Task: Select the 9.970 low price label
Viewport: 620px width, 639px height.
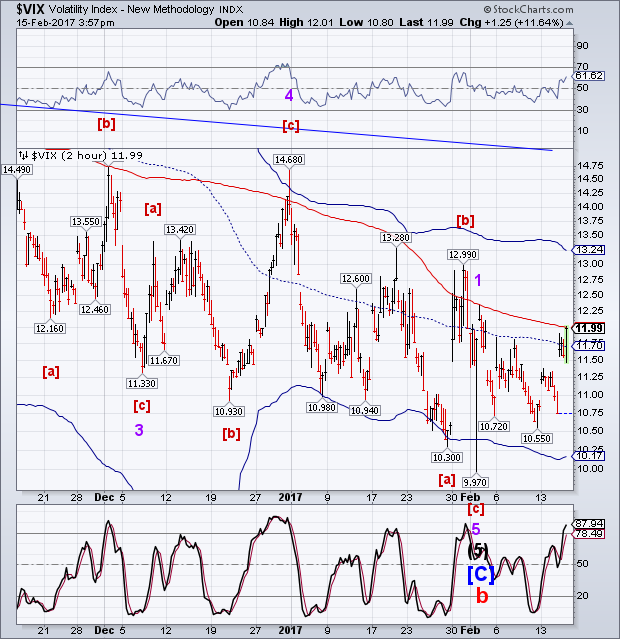Action: pyautogui.click(x=475, y=483)
